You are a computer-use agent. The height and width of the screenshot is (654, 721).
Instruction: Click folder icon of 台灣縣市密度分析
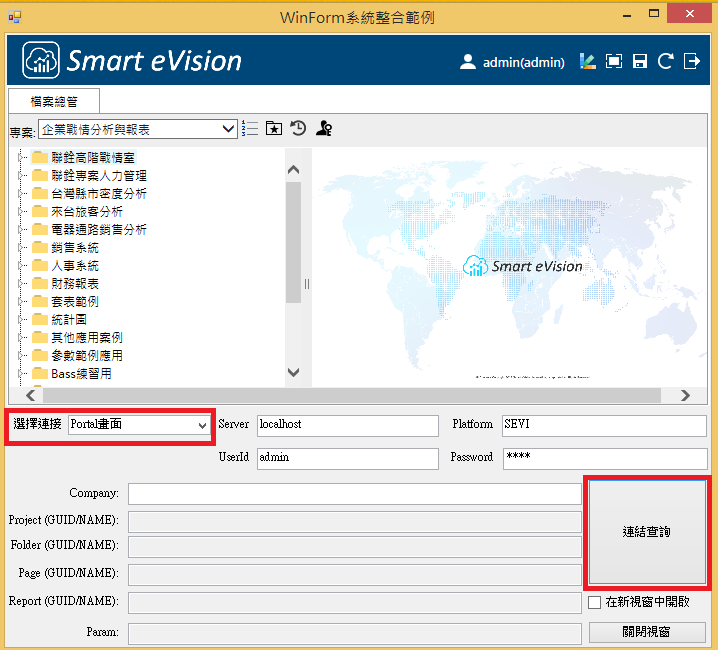[40, 194]
